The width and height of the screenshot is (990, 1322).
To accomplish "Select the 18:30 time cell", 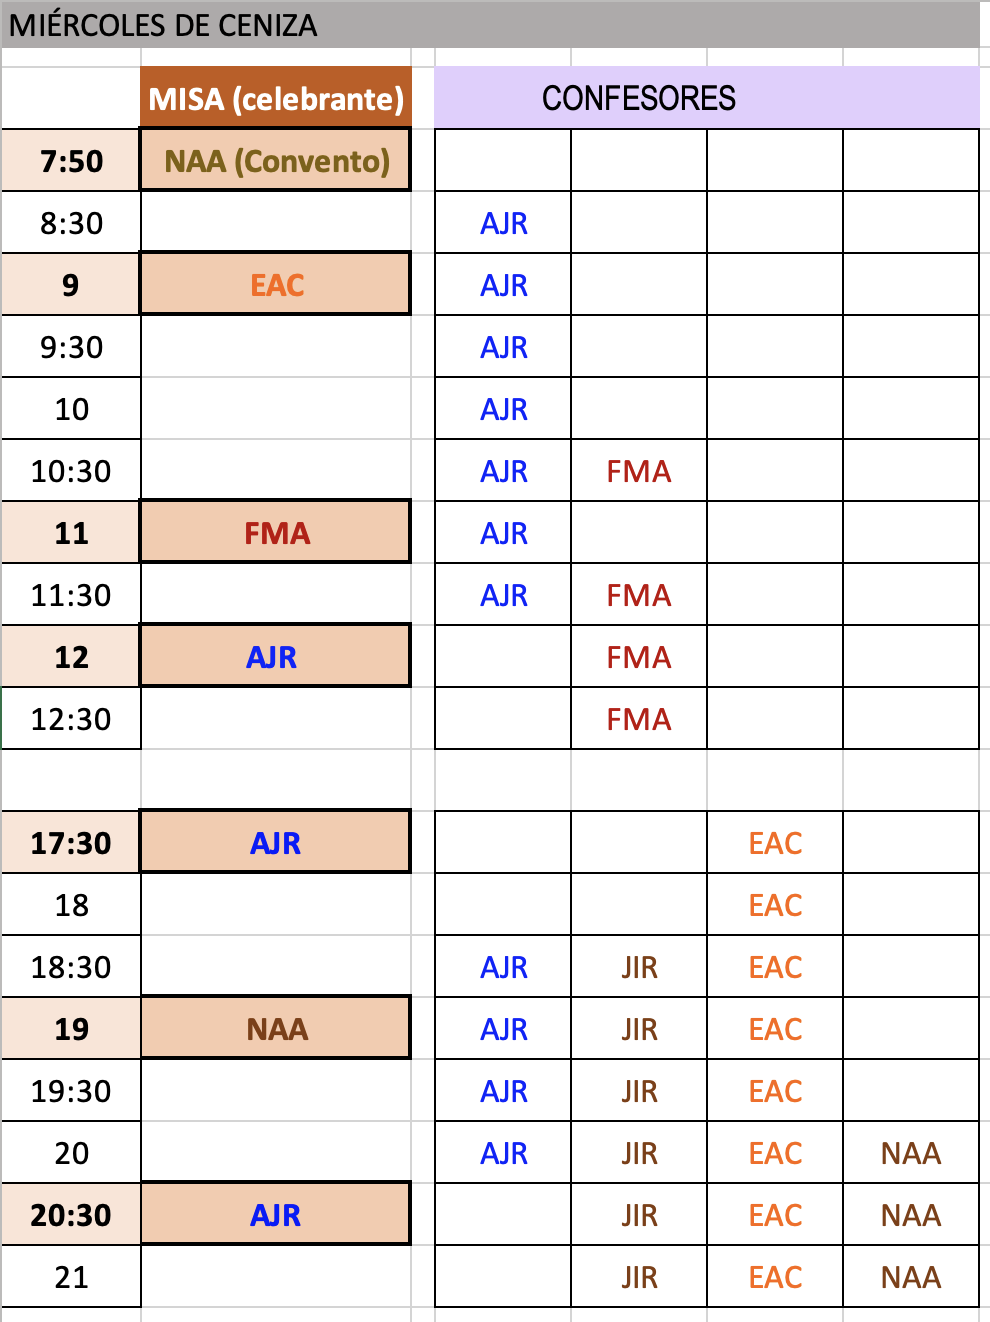I will (x=71, y=967).
